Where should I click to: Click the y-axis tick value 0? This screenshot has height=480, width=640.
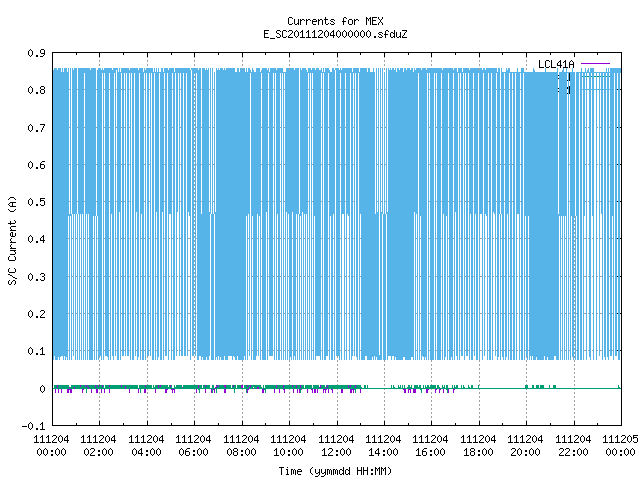(42, 389)
